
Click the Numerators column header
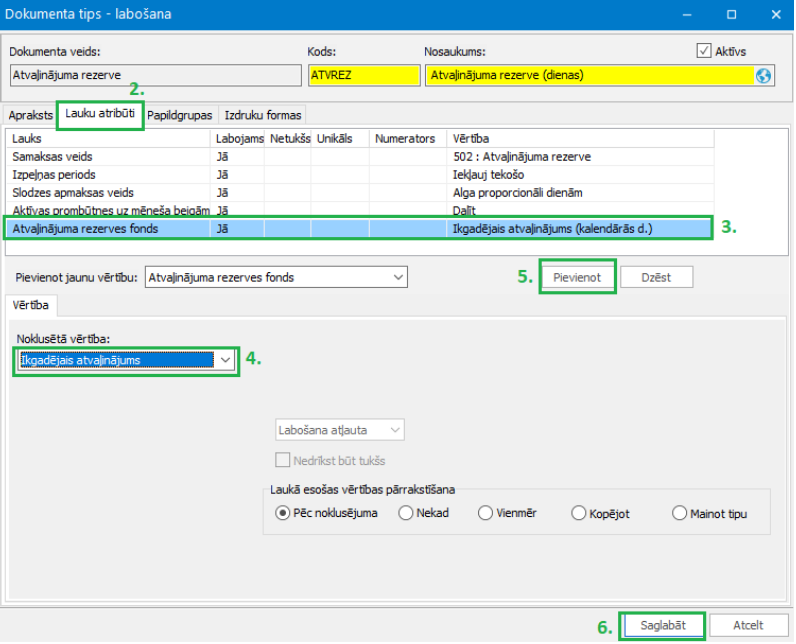[408, 139]
